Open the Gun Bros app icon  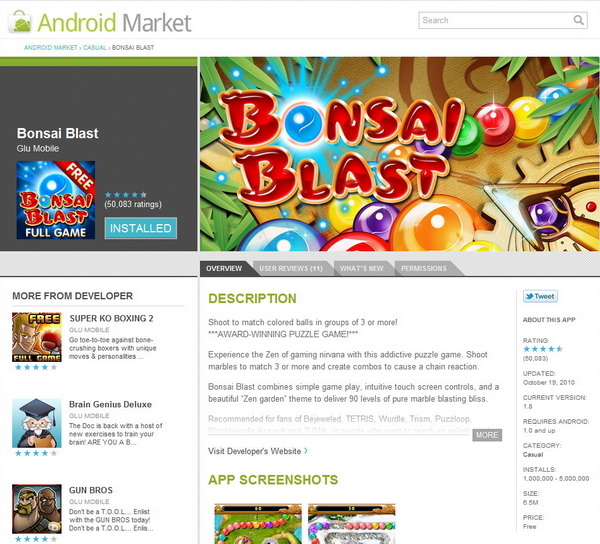[x=37, y=509]
